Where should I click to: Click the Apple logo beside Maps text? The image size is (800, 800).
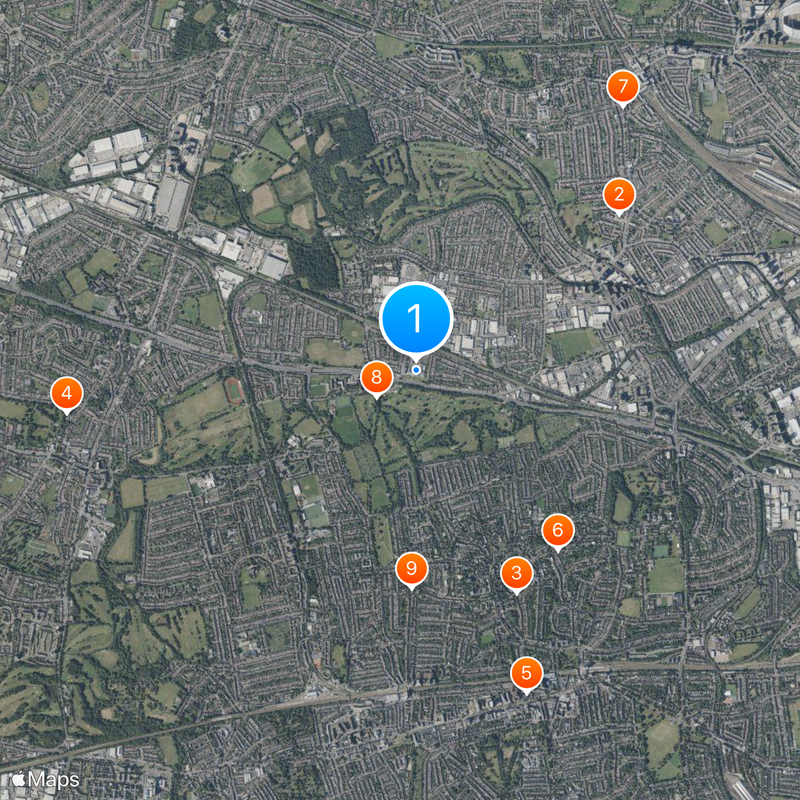point(19,779)
